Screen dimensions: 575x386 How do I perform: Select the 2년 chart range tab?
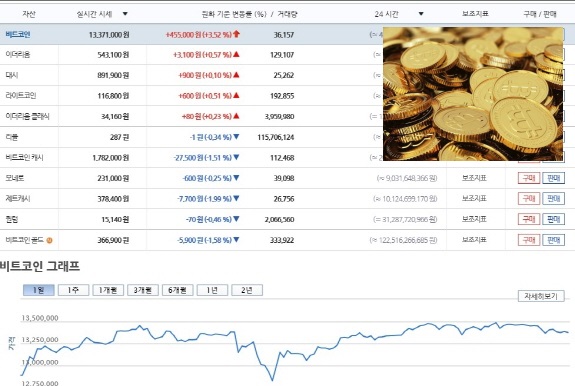pos(247,290)
